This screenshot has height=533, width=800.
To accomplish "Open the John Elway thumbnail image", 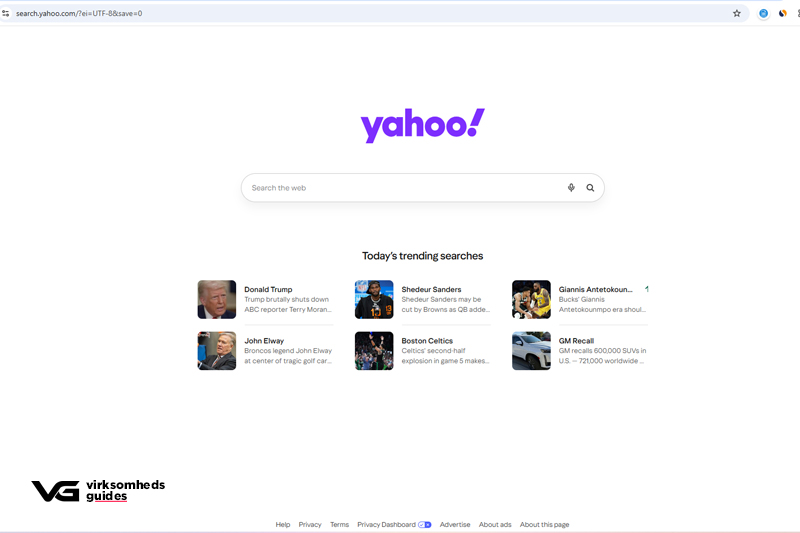I will (217, 351).
